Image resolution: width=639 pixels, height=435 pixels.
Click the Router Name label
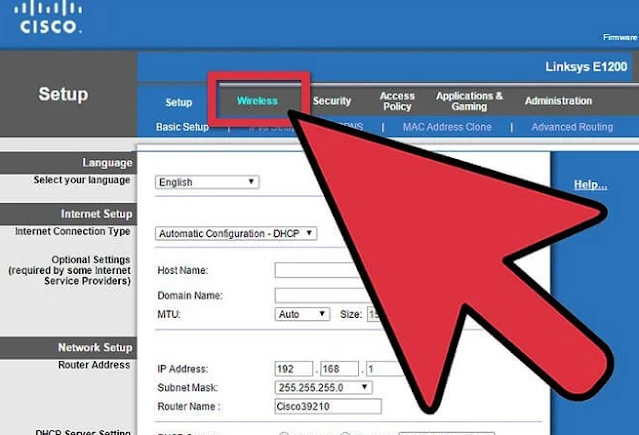189,406
